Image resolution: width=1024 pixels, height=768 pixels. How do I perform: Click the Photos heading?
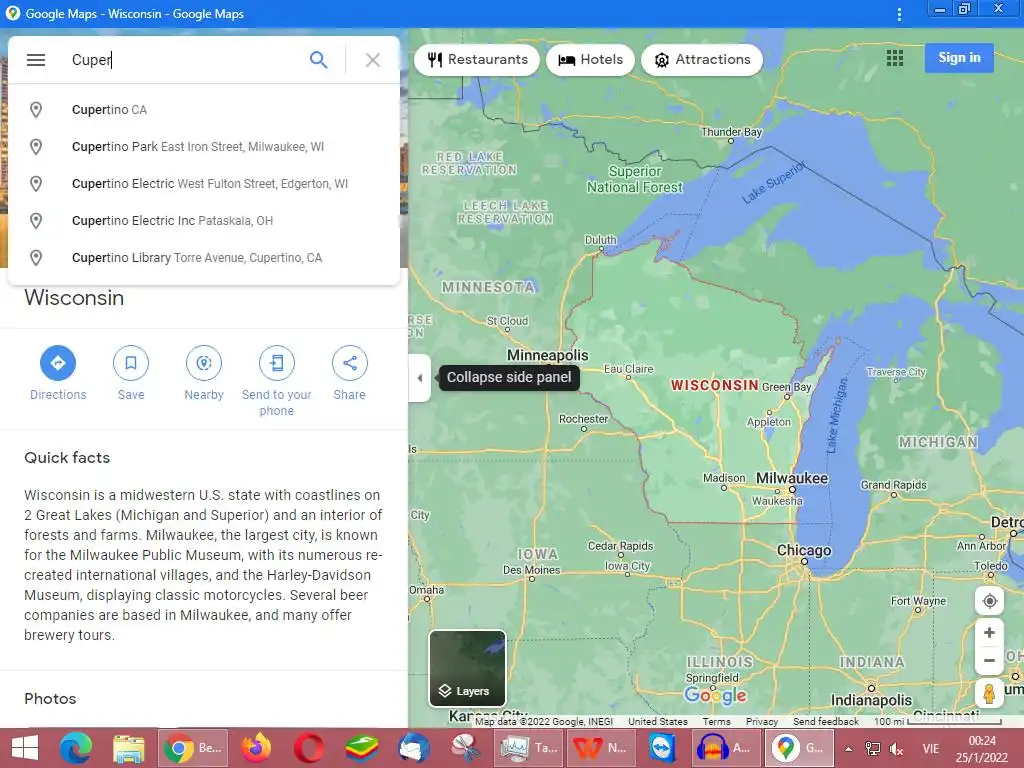point(50,699)
